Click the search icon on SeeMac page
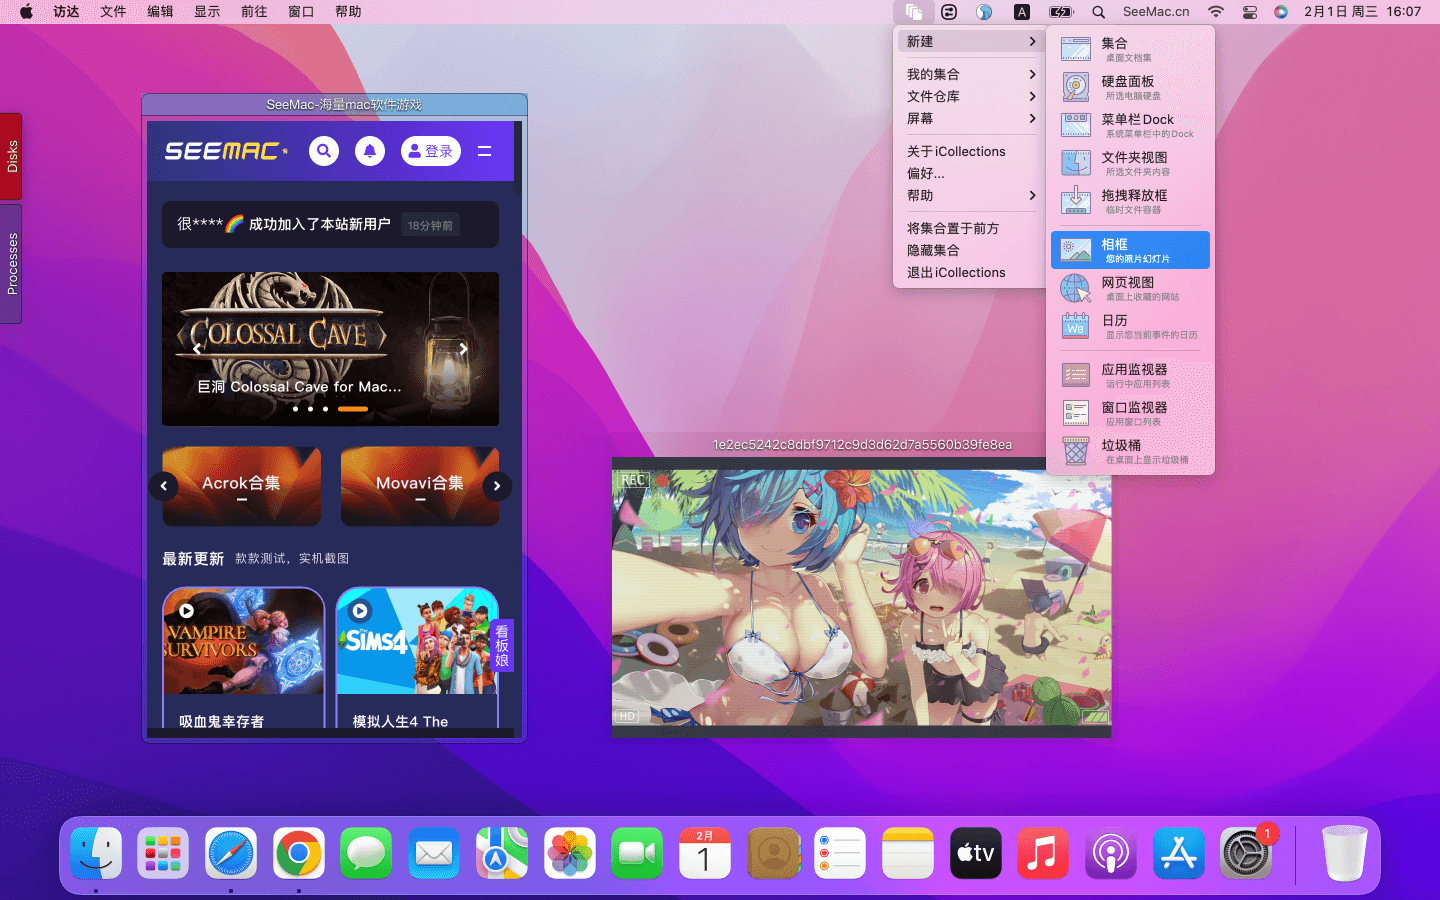Screen dimensions: 1440x900 pos(324,151)
